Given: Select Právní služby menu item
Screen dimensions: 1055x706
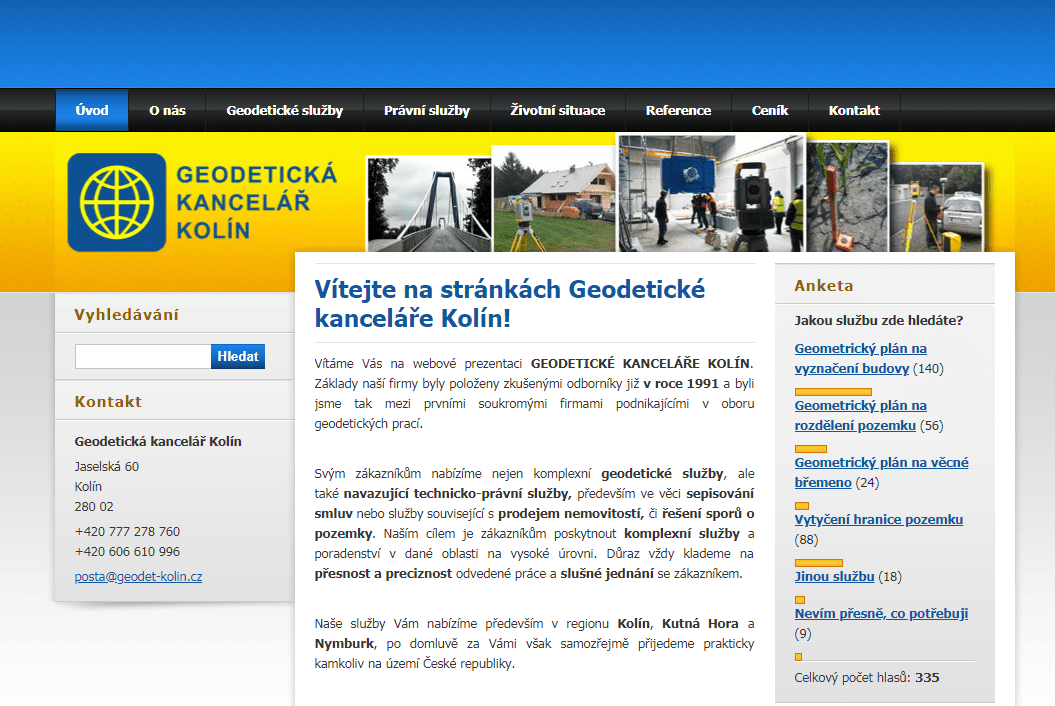Looking at the screenshot, I should (427, 110).
